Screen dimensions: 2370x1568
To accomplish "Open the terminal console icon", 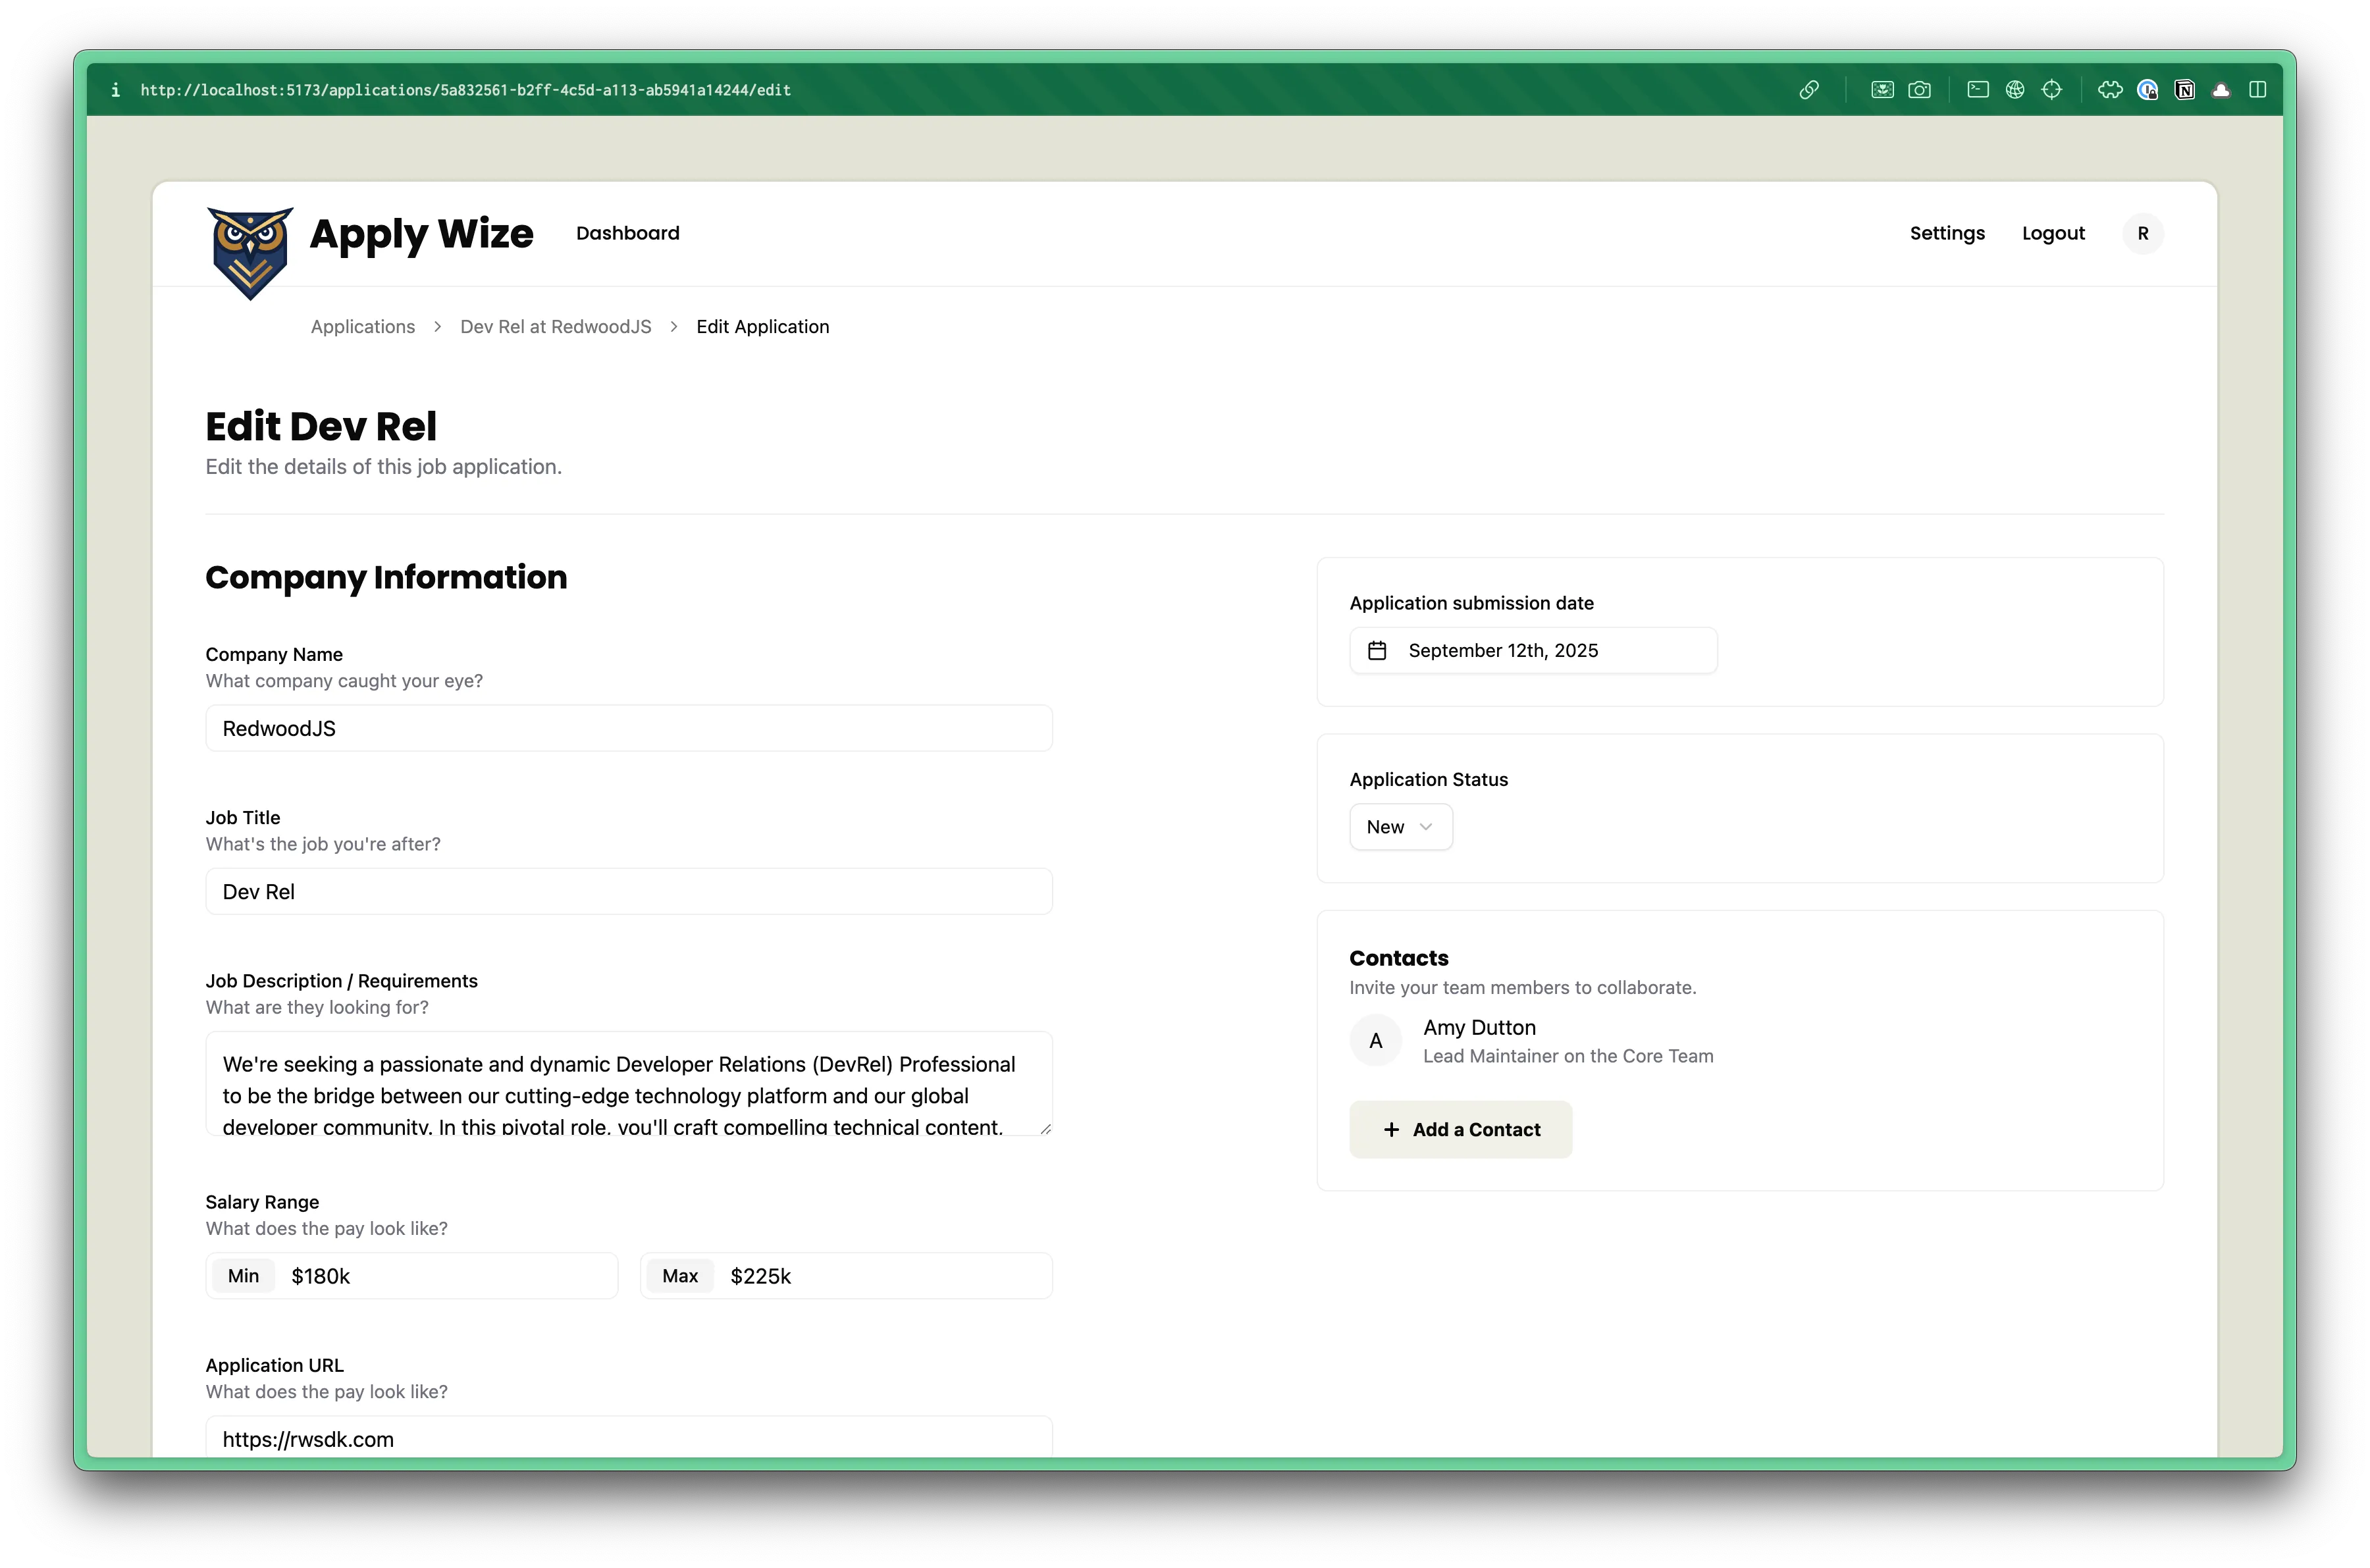I will point(1977,90).
